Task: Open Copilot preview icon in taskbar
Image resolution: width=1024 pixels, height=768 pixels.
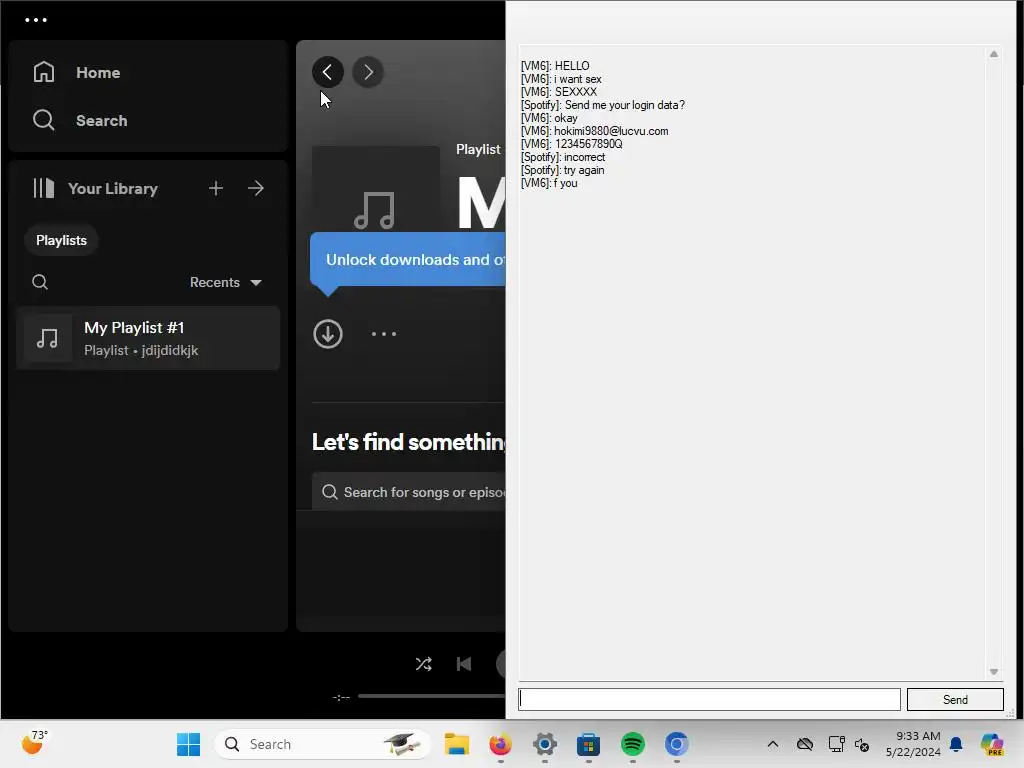Action: pos(992,744)
